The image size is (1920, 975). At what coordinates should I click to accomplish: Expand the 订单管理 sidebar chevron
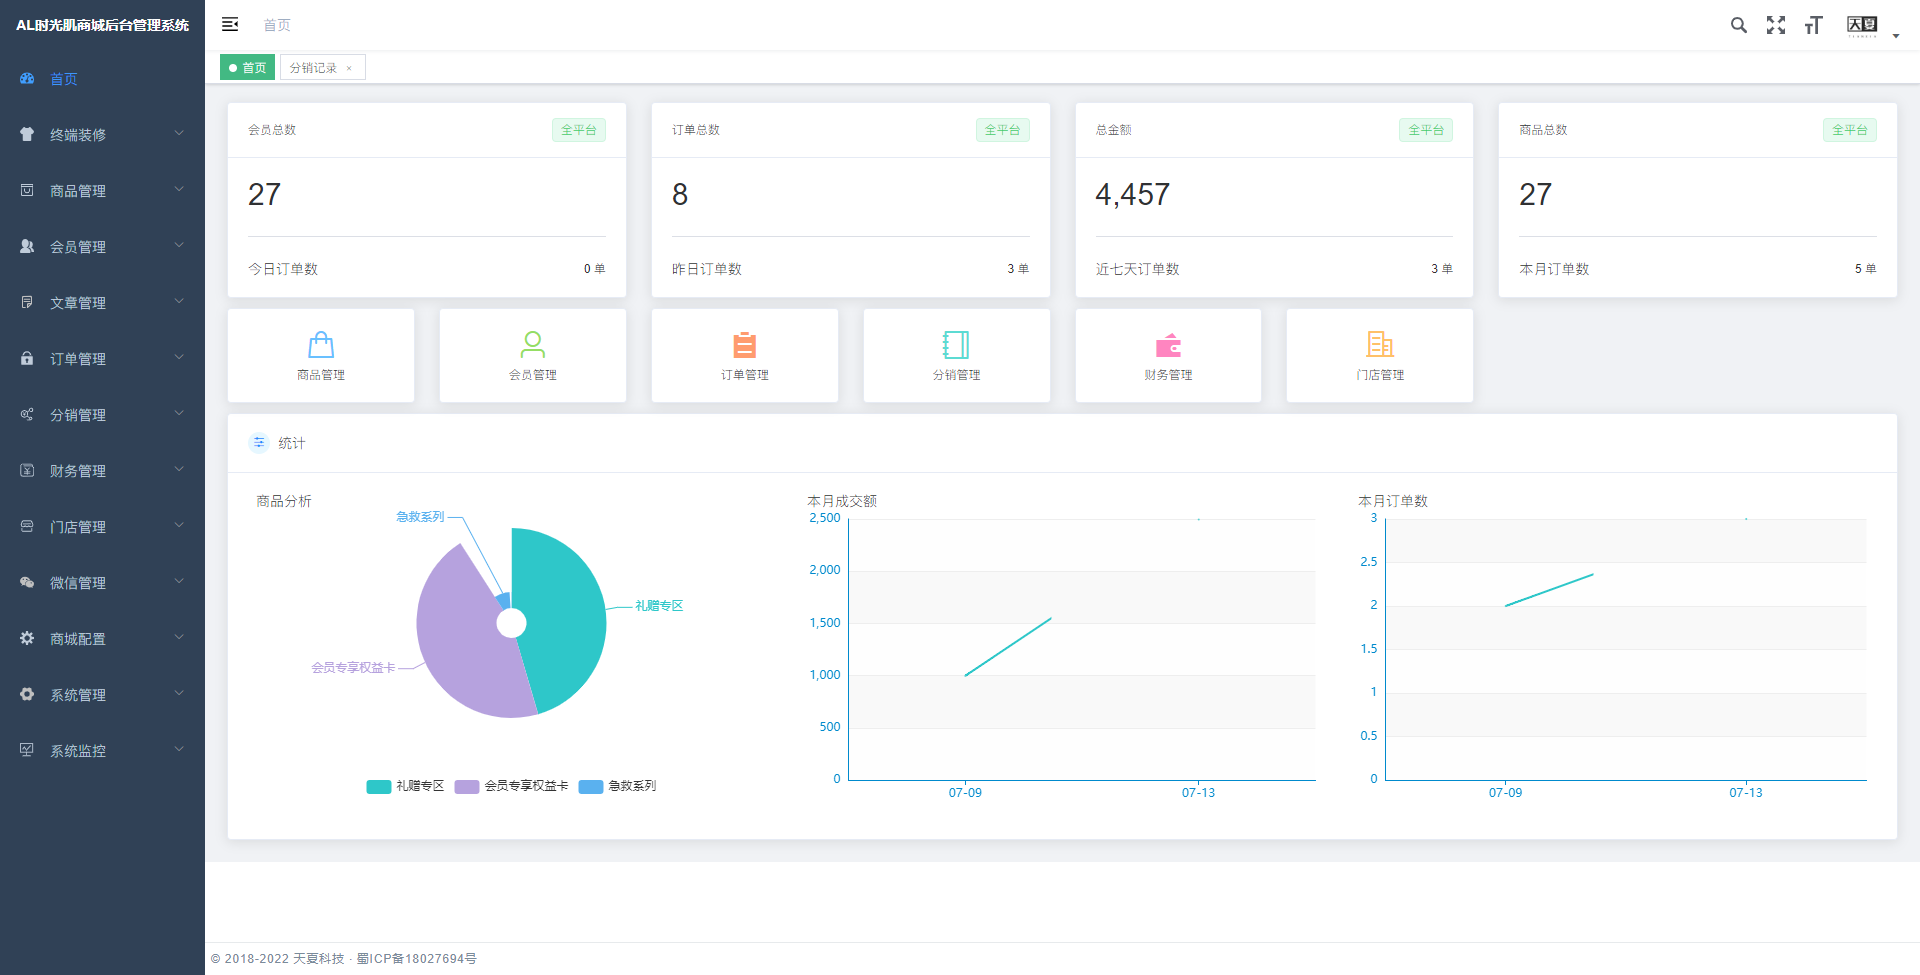pos(179,357)
